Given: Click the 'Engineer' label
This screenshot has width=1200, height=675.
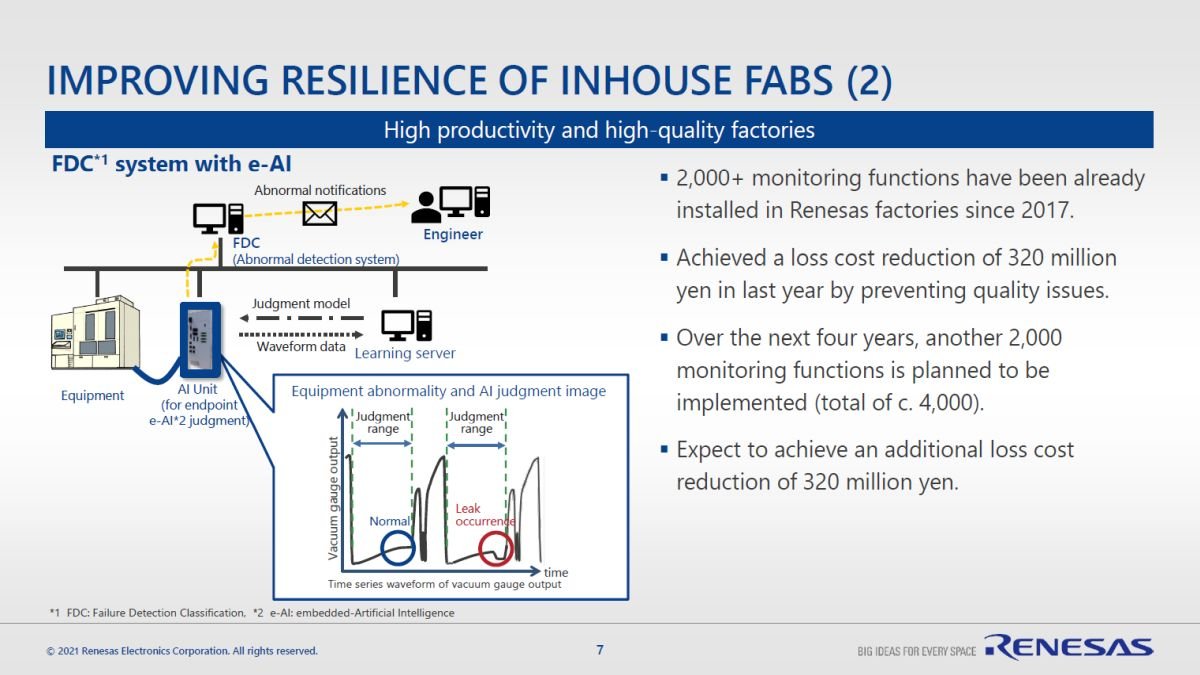Looking at the screenshot, I should click(453, 234).
